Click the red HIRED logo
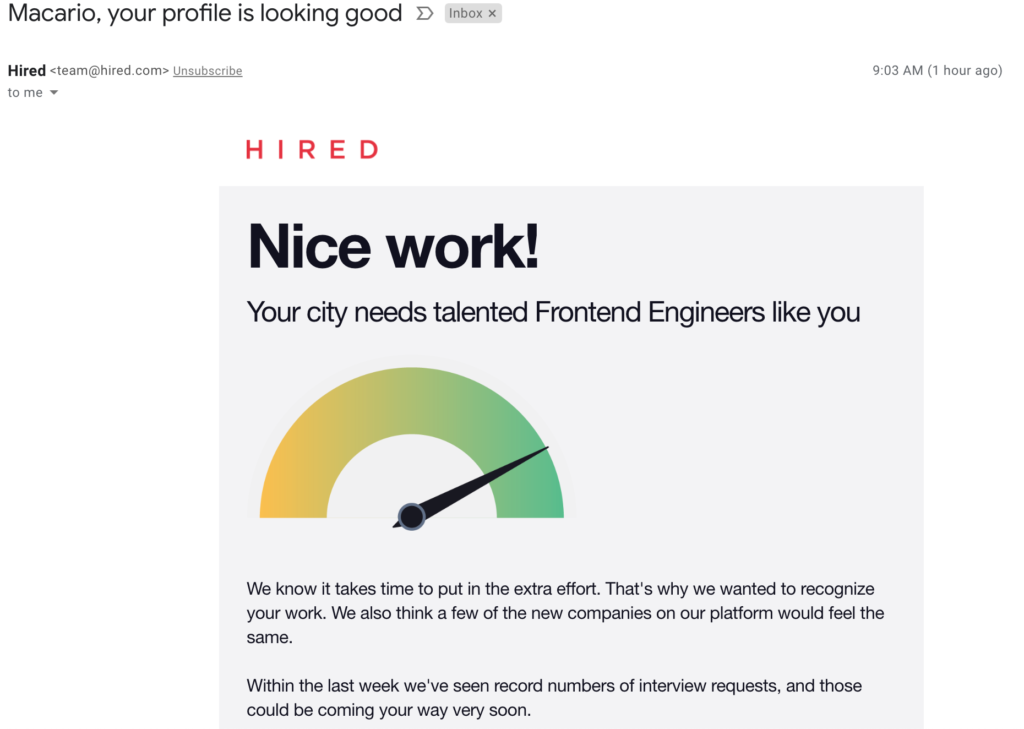The width and height of the screenshot is (1024, 729). pos(312,150)
